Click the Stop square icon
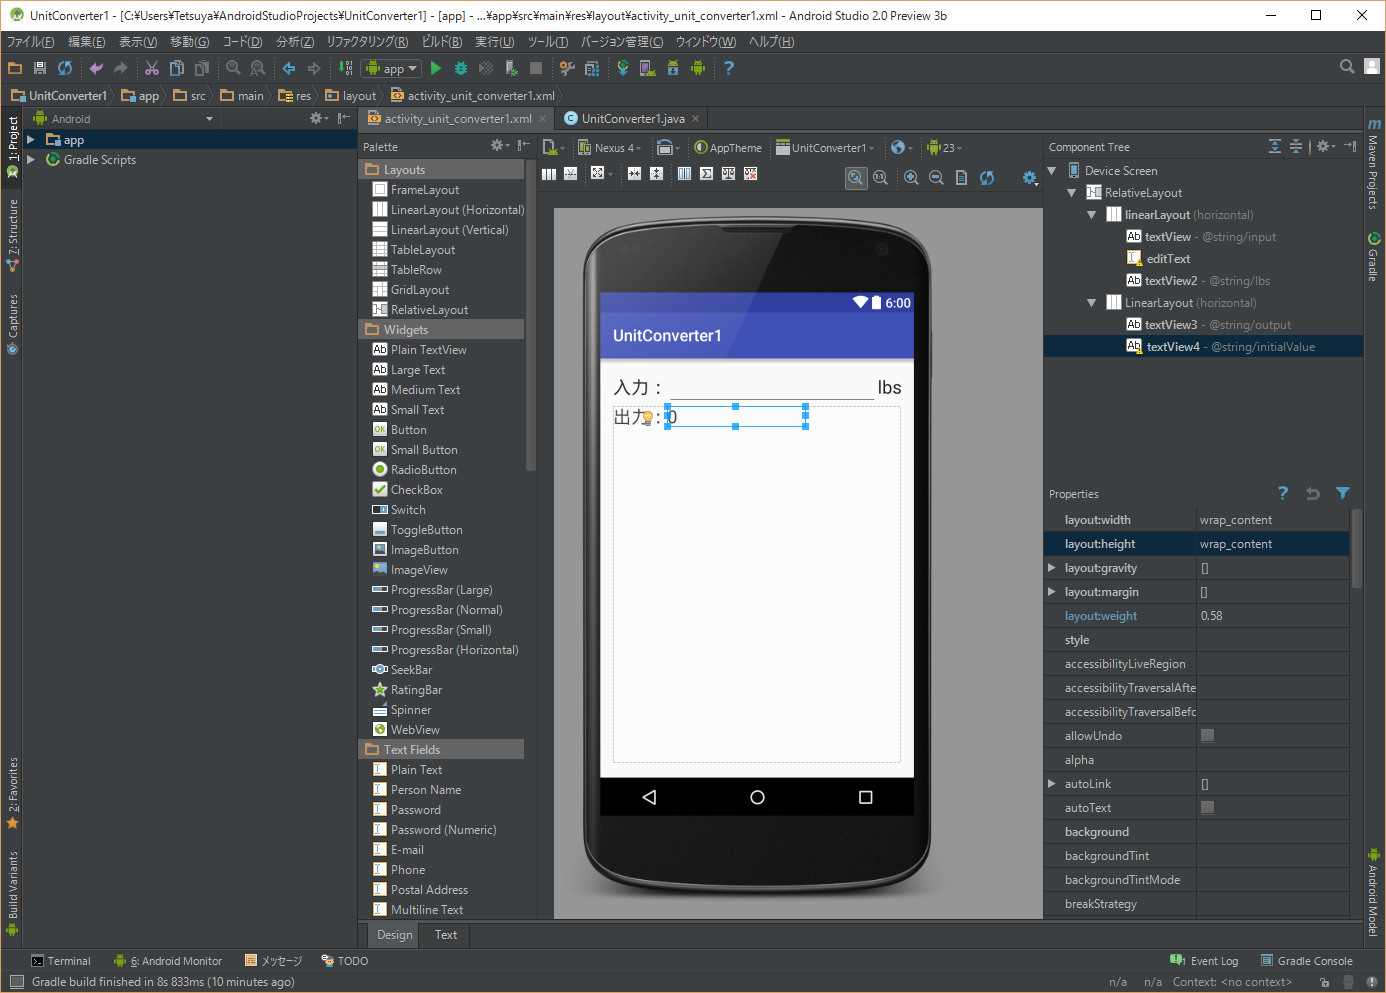 pyautogui.click(x=536, y=68)
